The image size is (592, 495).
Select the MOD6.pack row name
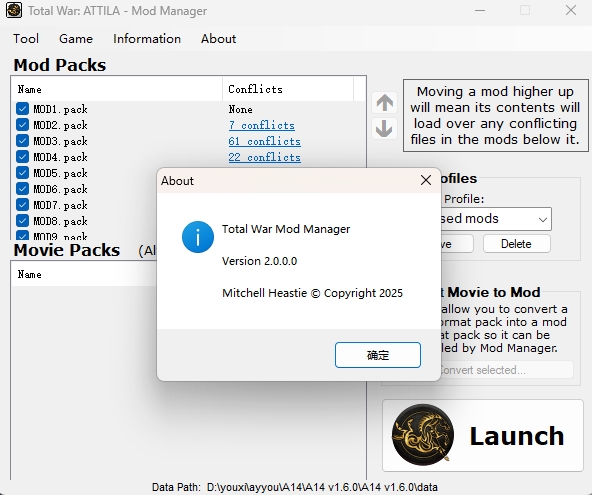click(60, 189)
